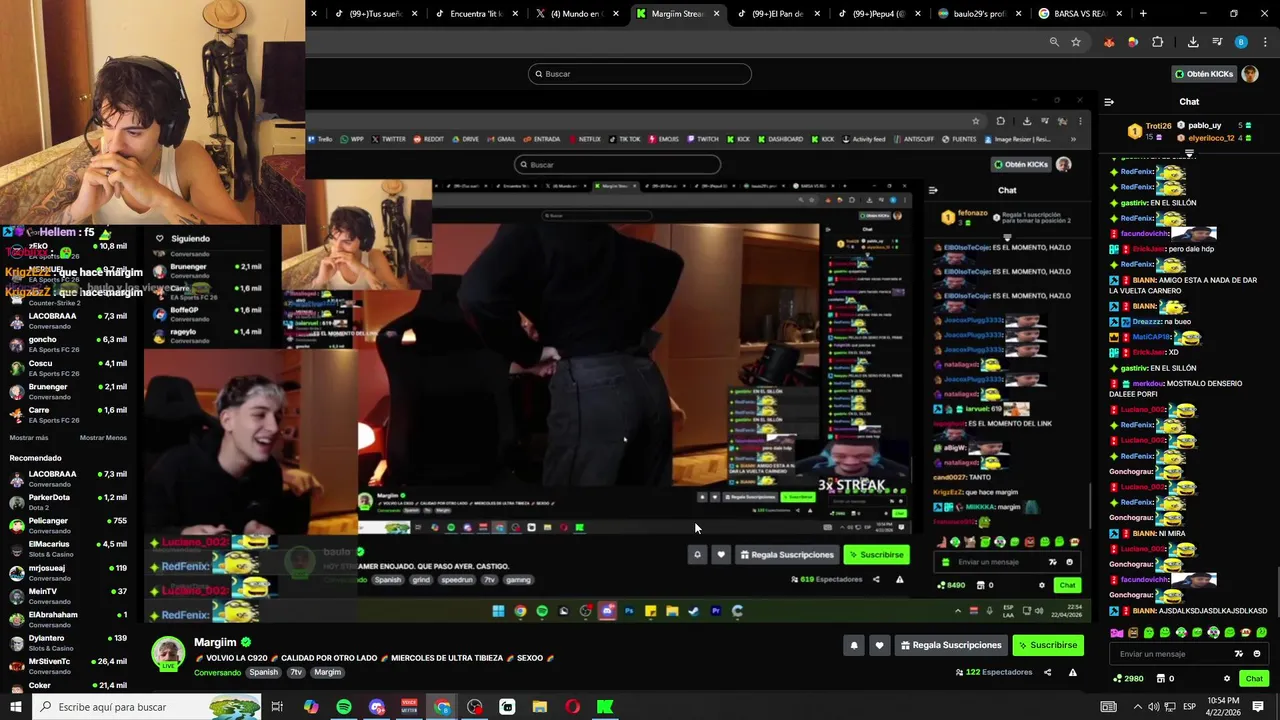
Task: Open the browser downloads icon
Action: click(x=1193, y=42)
